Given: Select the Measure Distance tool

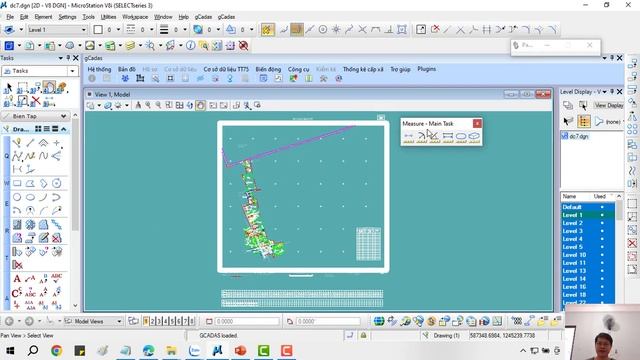Looking at the screenshot, I should tap(409, 137).
